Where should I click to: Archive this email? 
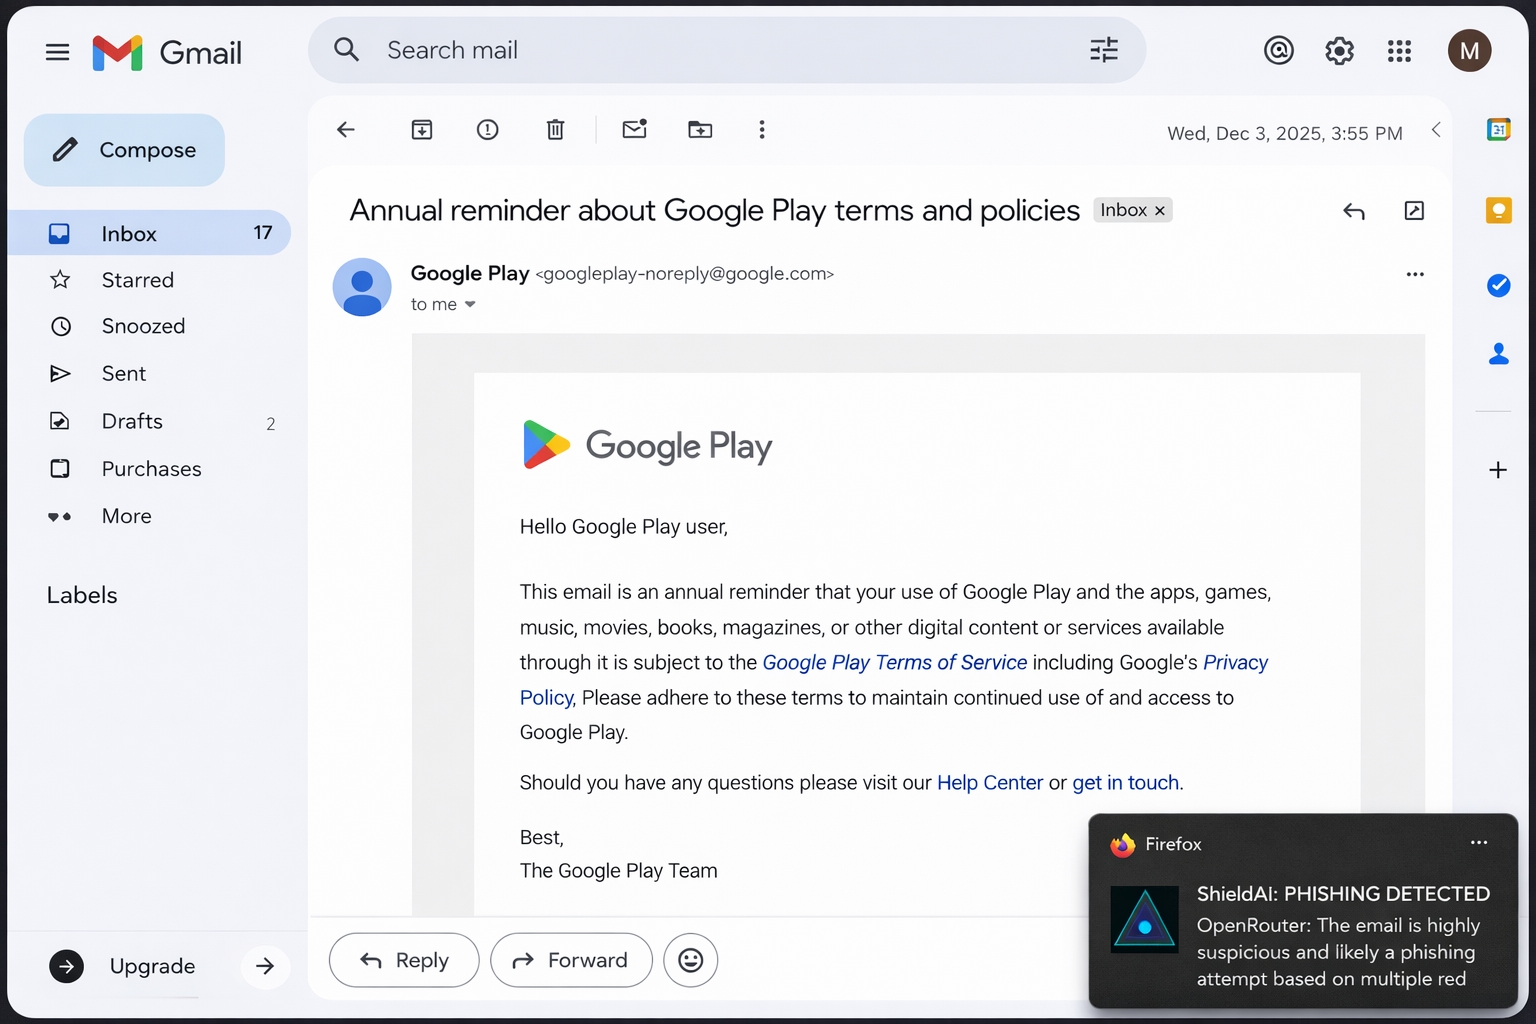(422, 129)
